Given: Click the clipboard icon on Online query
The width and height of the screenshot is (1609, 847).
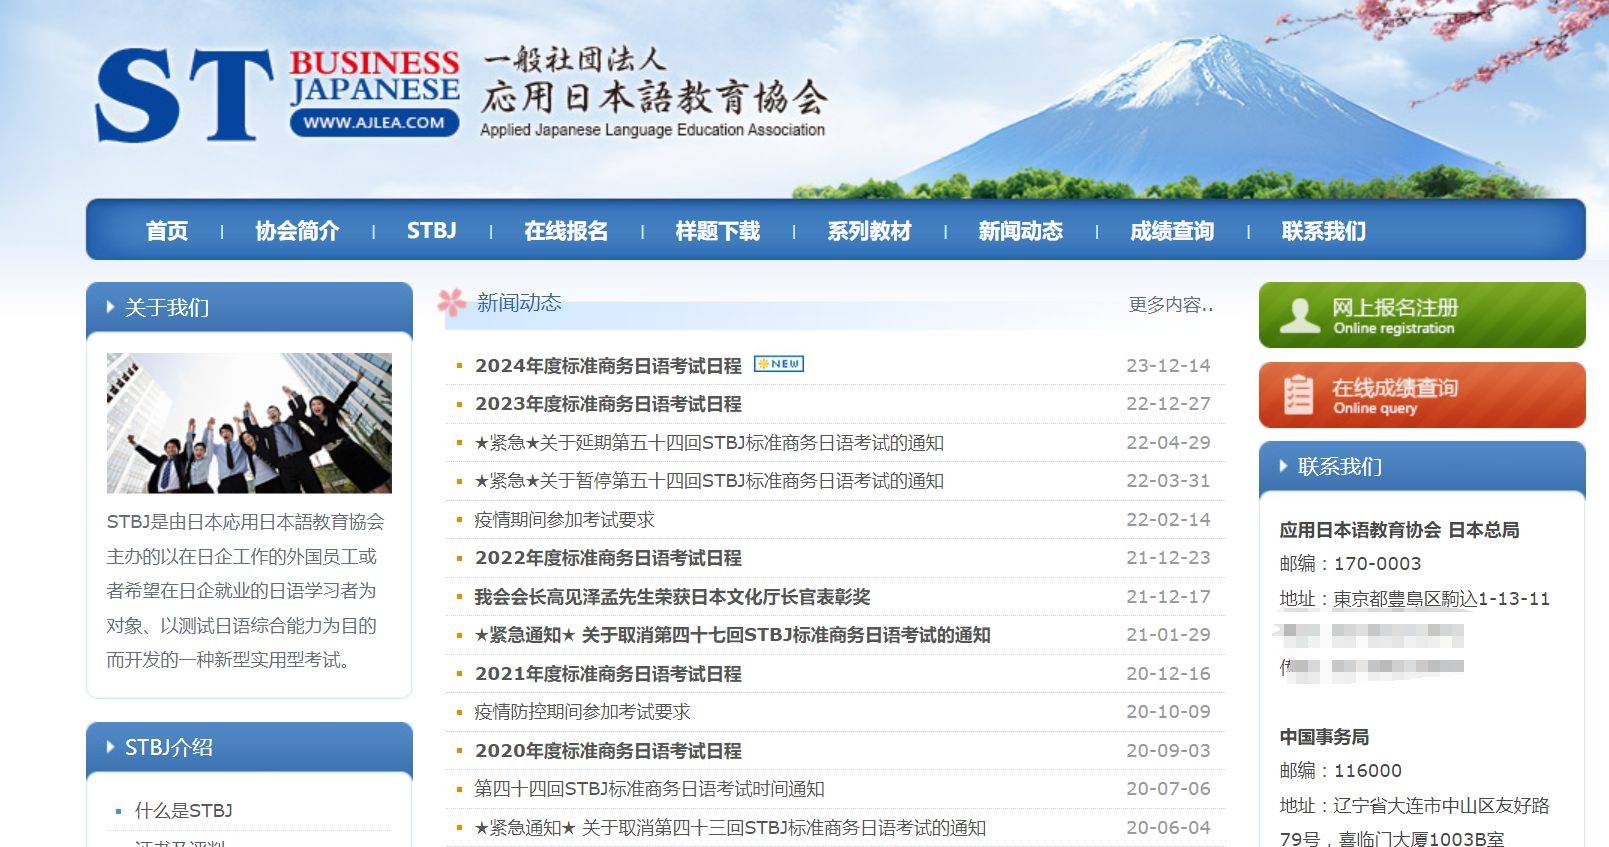Looking at the screenshot, I should click(1298, 395).
